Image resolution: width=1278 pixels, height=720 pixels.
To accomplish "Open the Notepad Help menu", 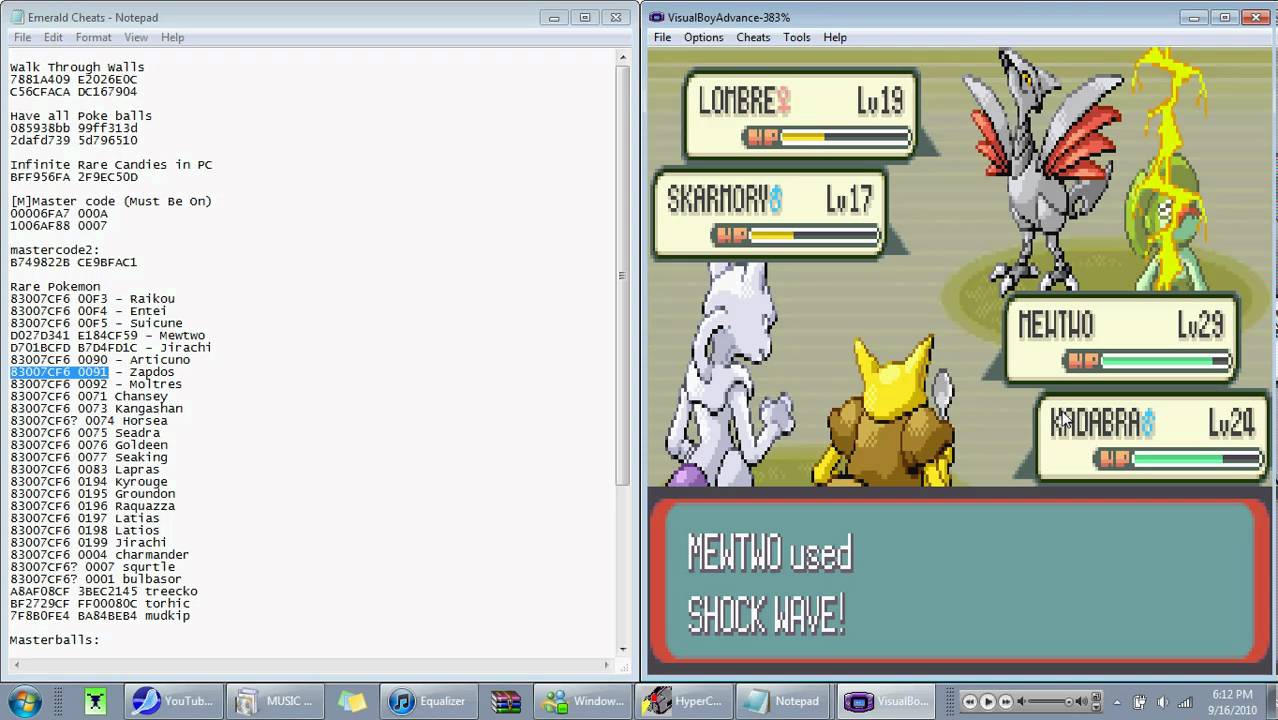I will 172,37.
